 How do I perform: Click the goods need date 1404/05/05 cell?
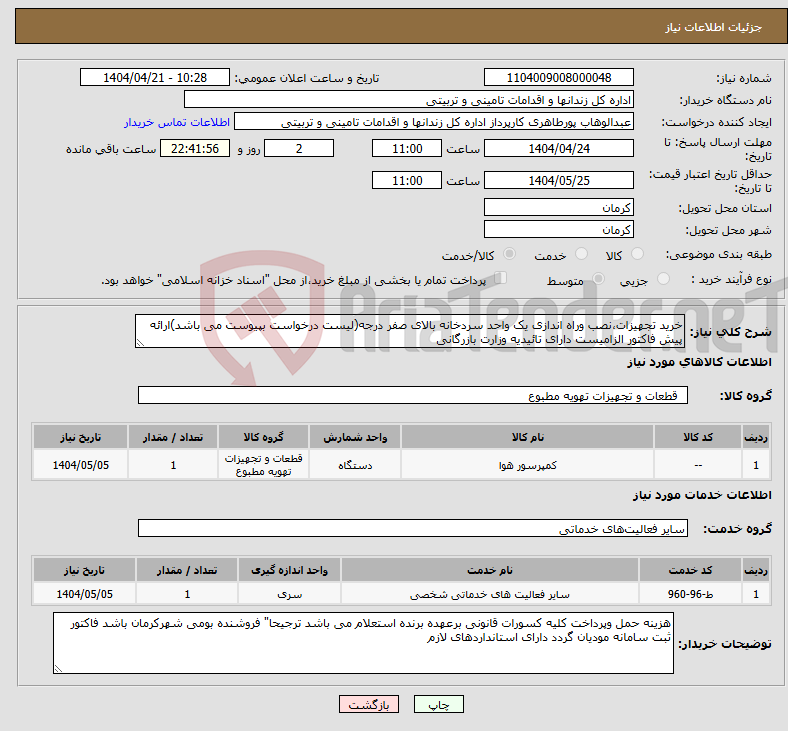click(80, 465)
